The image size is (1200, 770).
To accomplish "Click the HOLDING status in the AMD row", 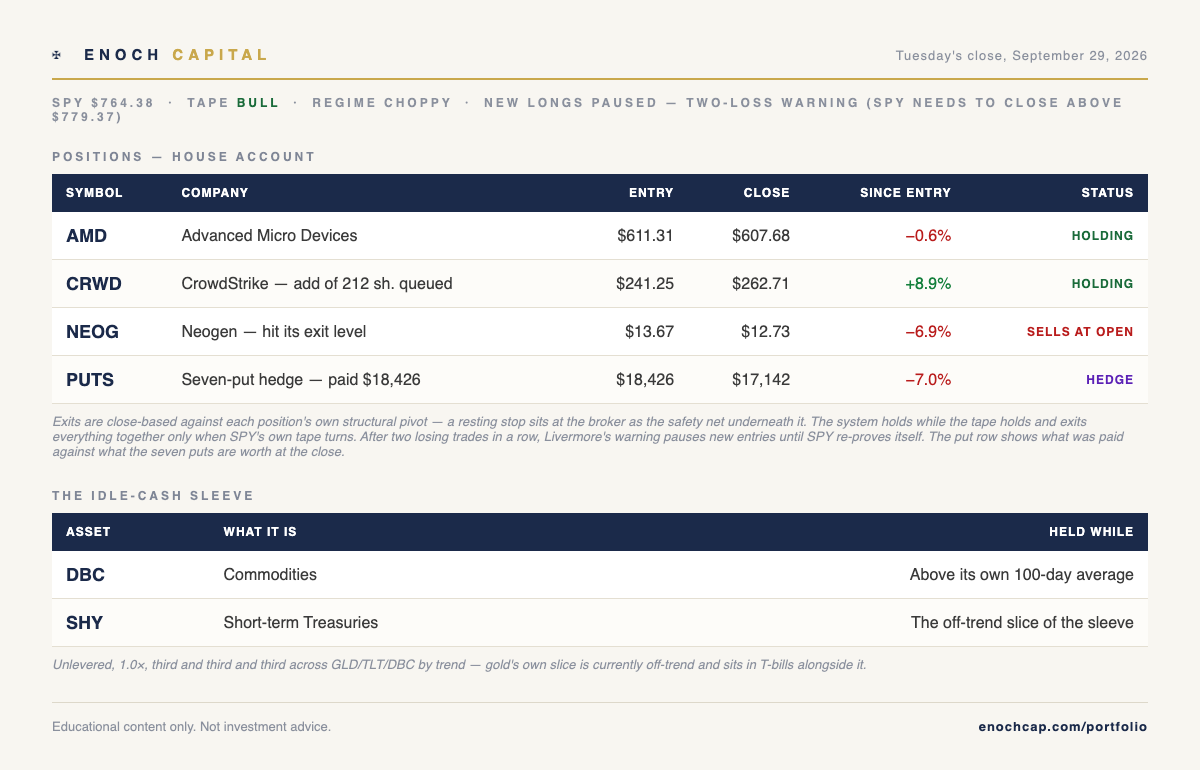I will [x=1103, y=236].
